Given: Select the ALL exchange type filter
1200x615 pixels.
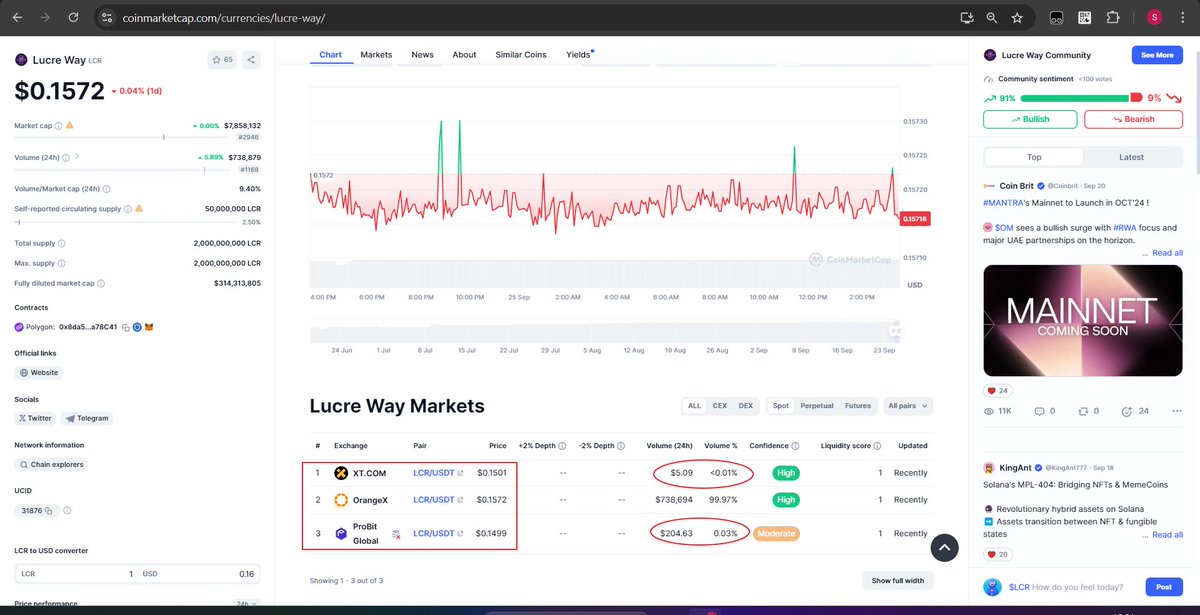Looking at the screenshot, I should (694, 406).
